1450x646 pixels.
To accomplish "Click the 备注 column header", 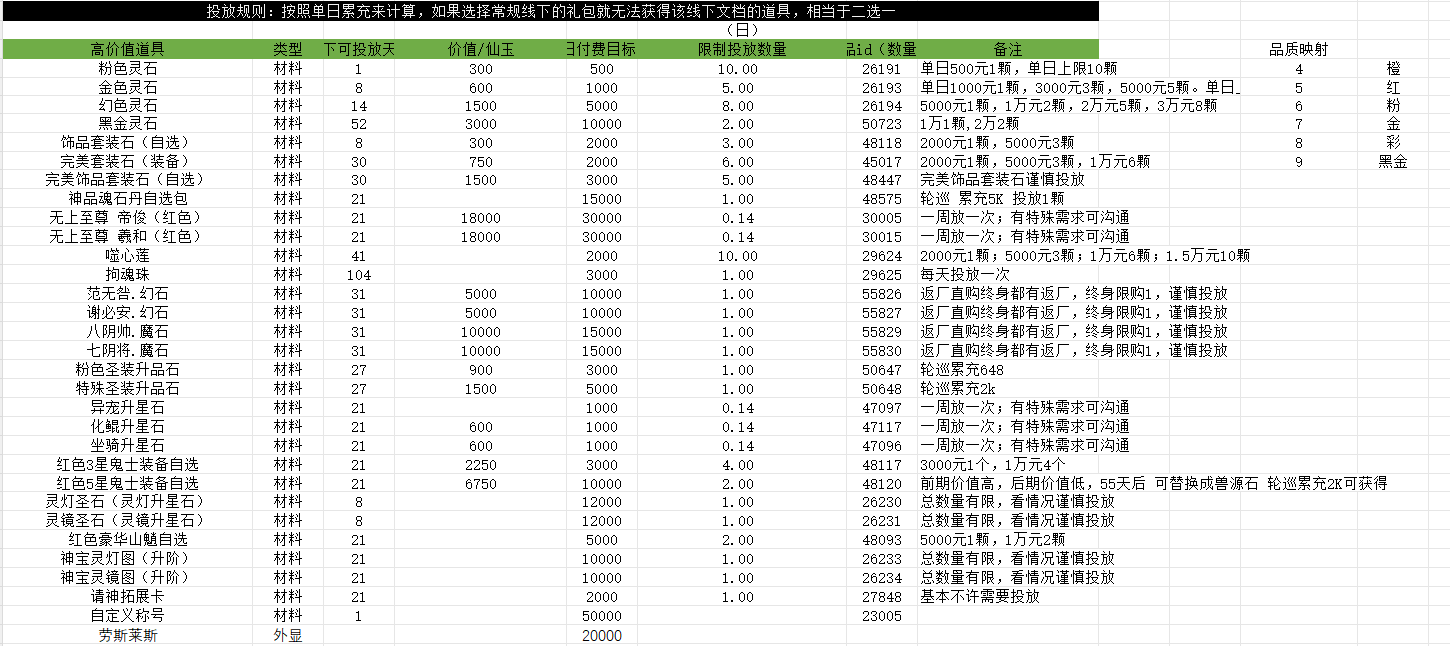I will (1007, 49).
